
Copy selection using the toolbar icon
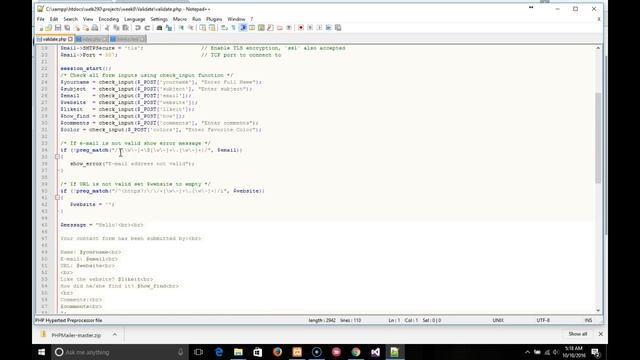coord(116,28)
